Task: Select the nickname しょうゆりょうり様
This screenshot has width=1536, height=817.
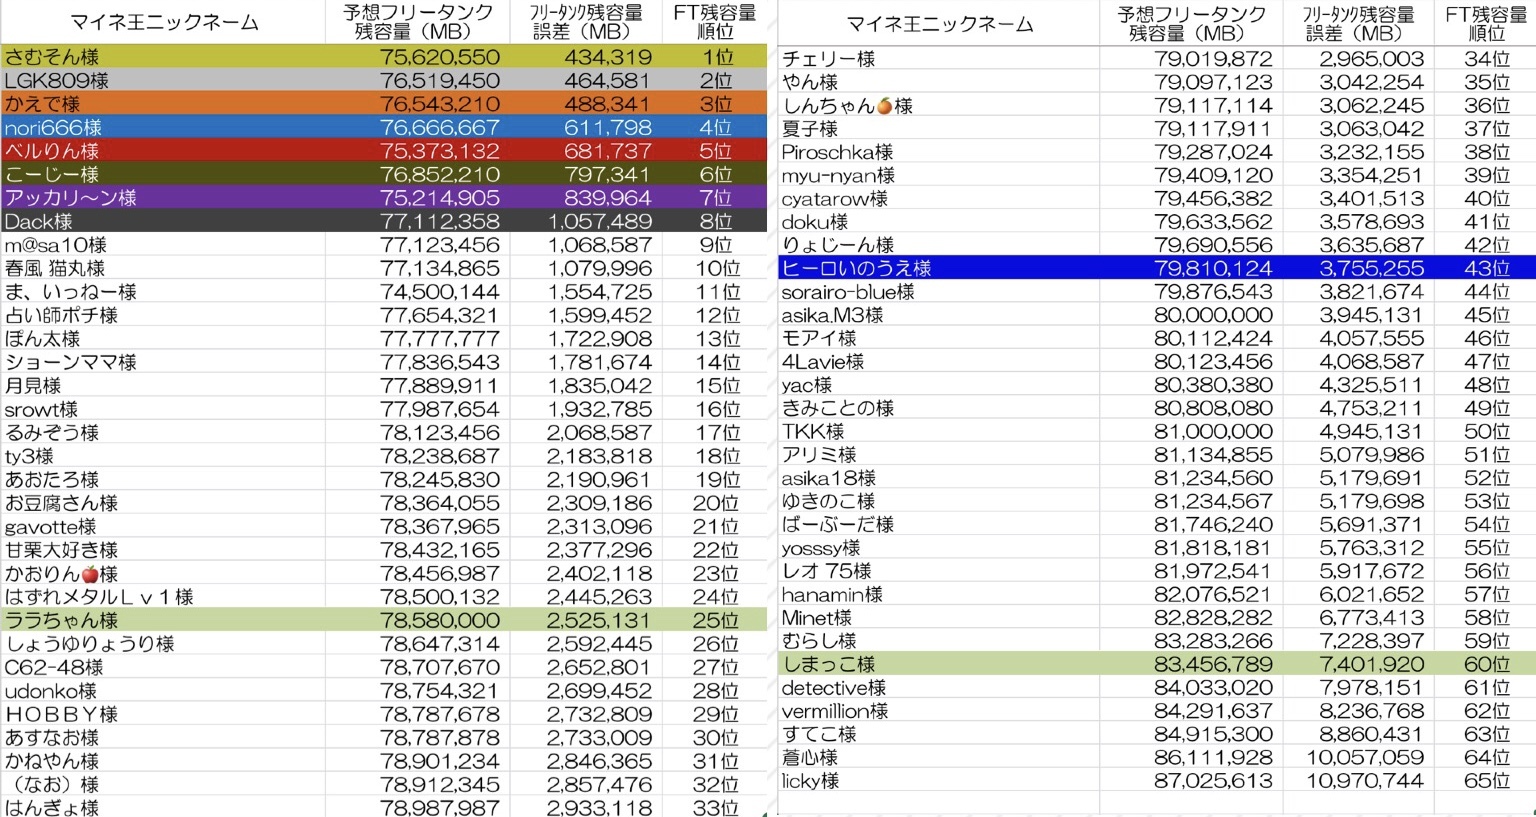Action: pos(90,644)
